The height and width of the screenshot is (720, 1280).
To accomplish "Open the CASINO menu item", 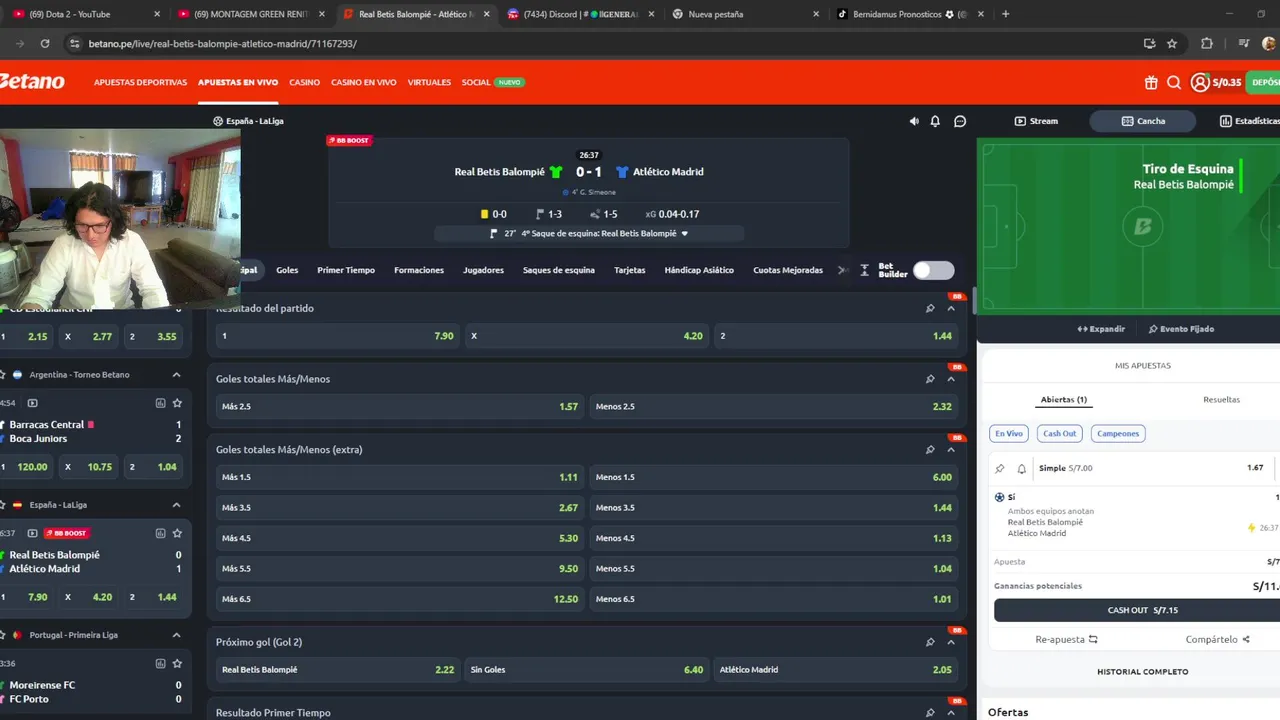I will (305, 82).
